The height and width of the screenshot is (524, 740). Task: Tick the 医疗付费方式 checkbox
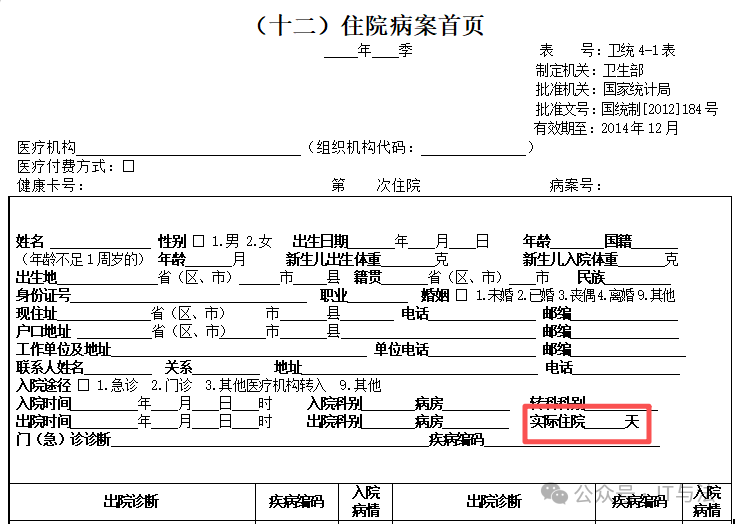[128, 166]
